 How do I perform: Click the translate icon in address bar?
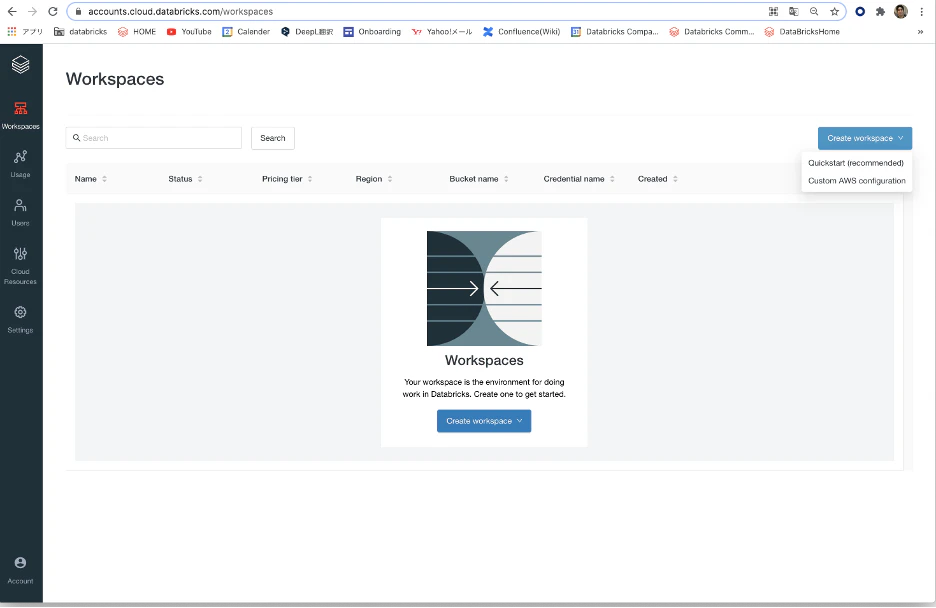point(793,11)
